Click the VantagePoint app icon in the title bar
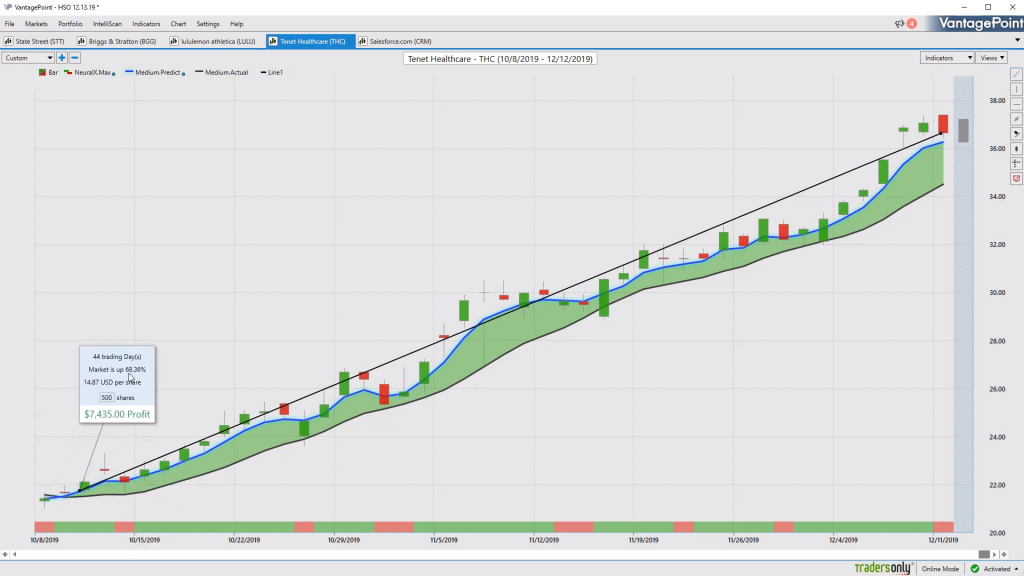The height and width of the screenshot is (576, 1024). [x=8, y=7]
